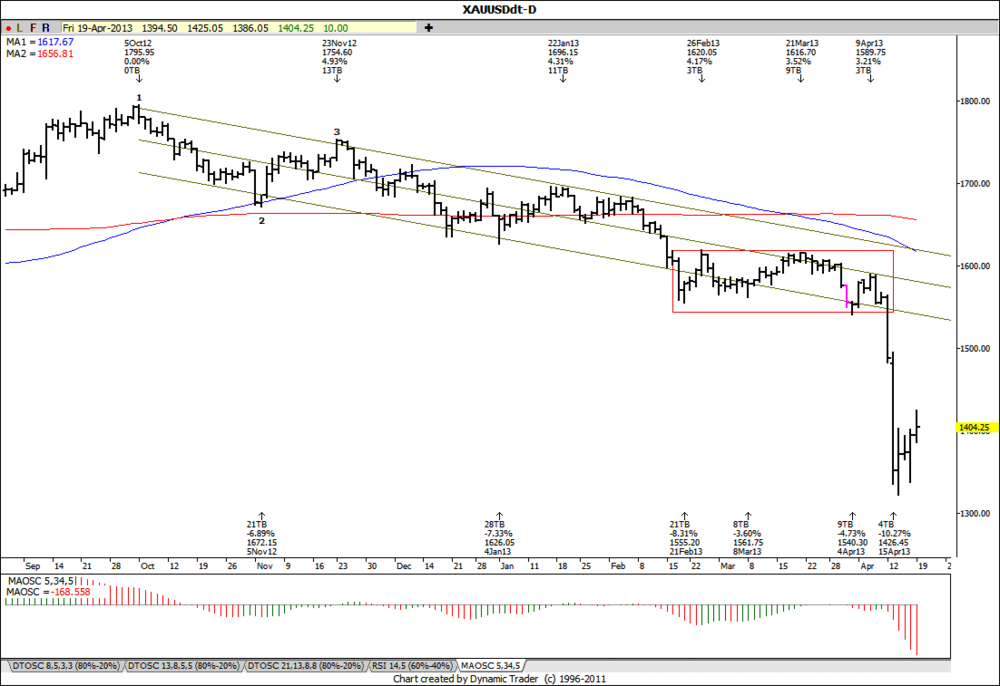Click the 5Nov12 1672.15 swing low label

(261, 538)
